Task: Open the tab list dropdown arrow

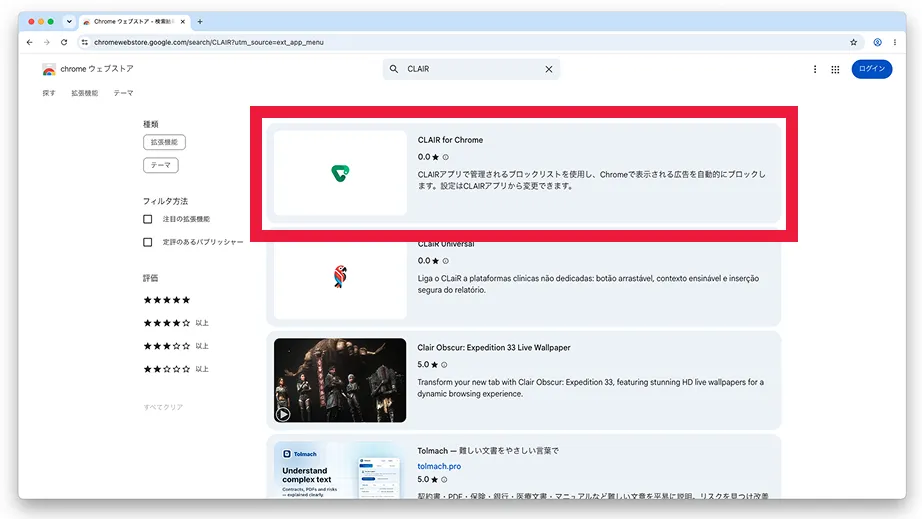Action: (x=69, y=22)
